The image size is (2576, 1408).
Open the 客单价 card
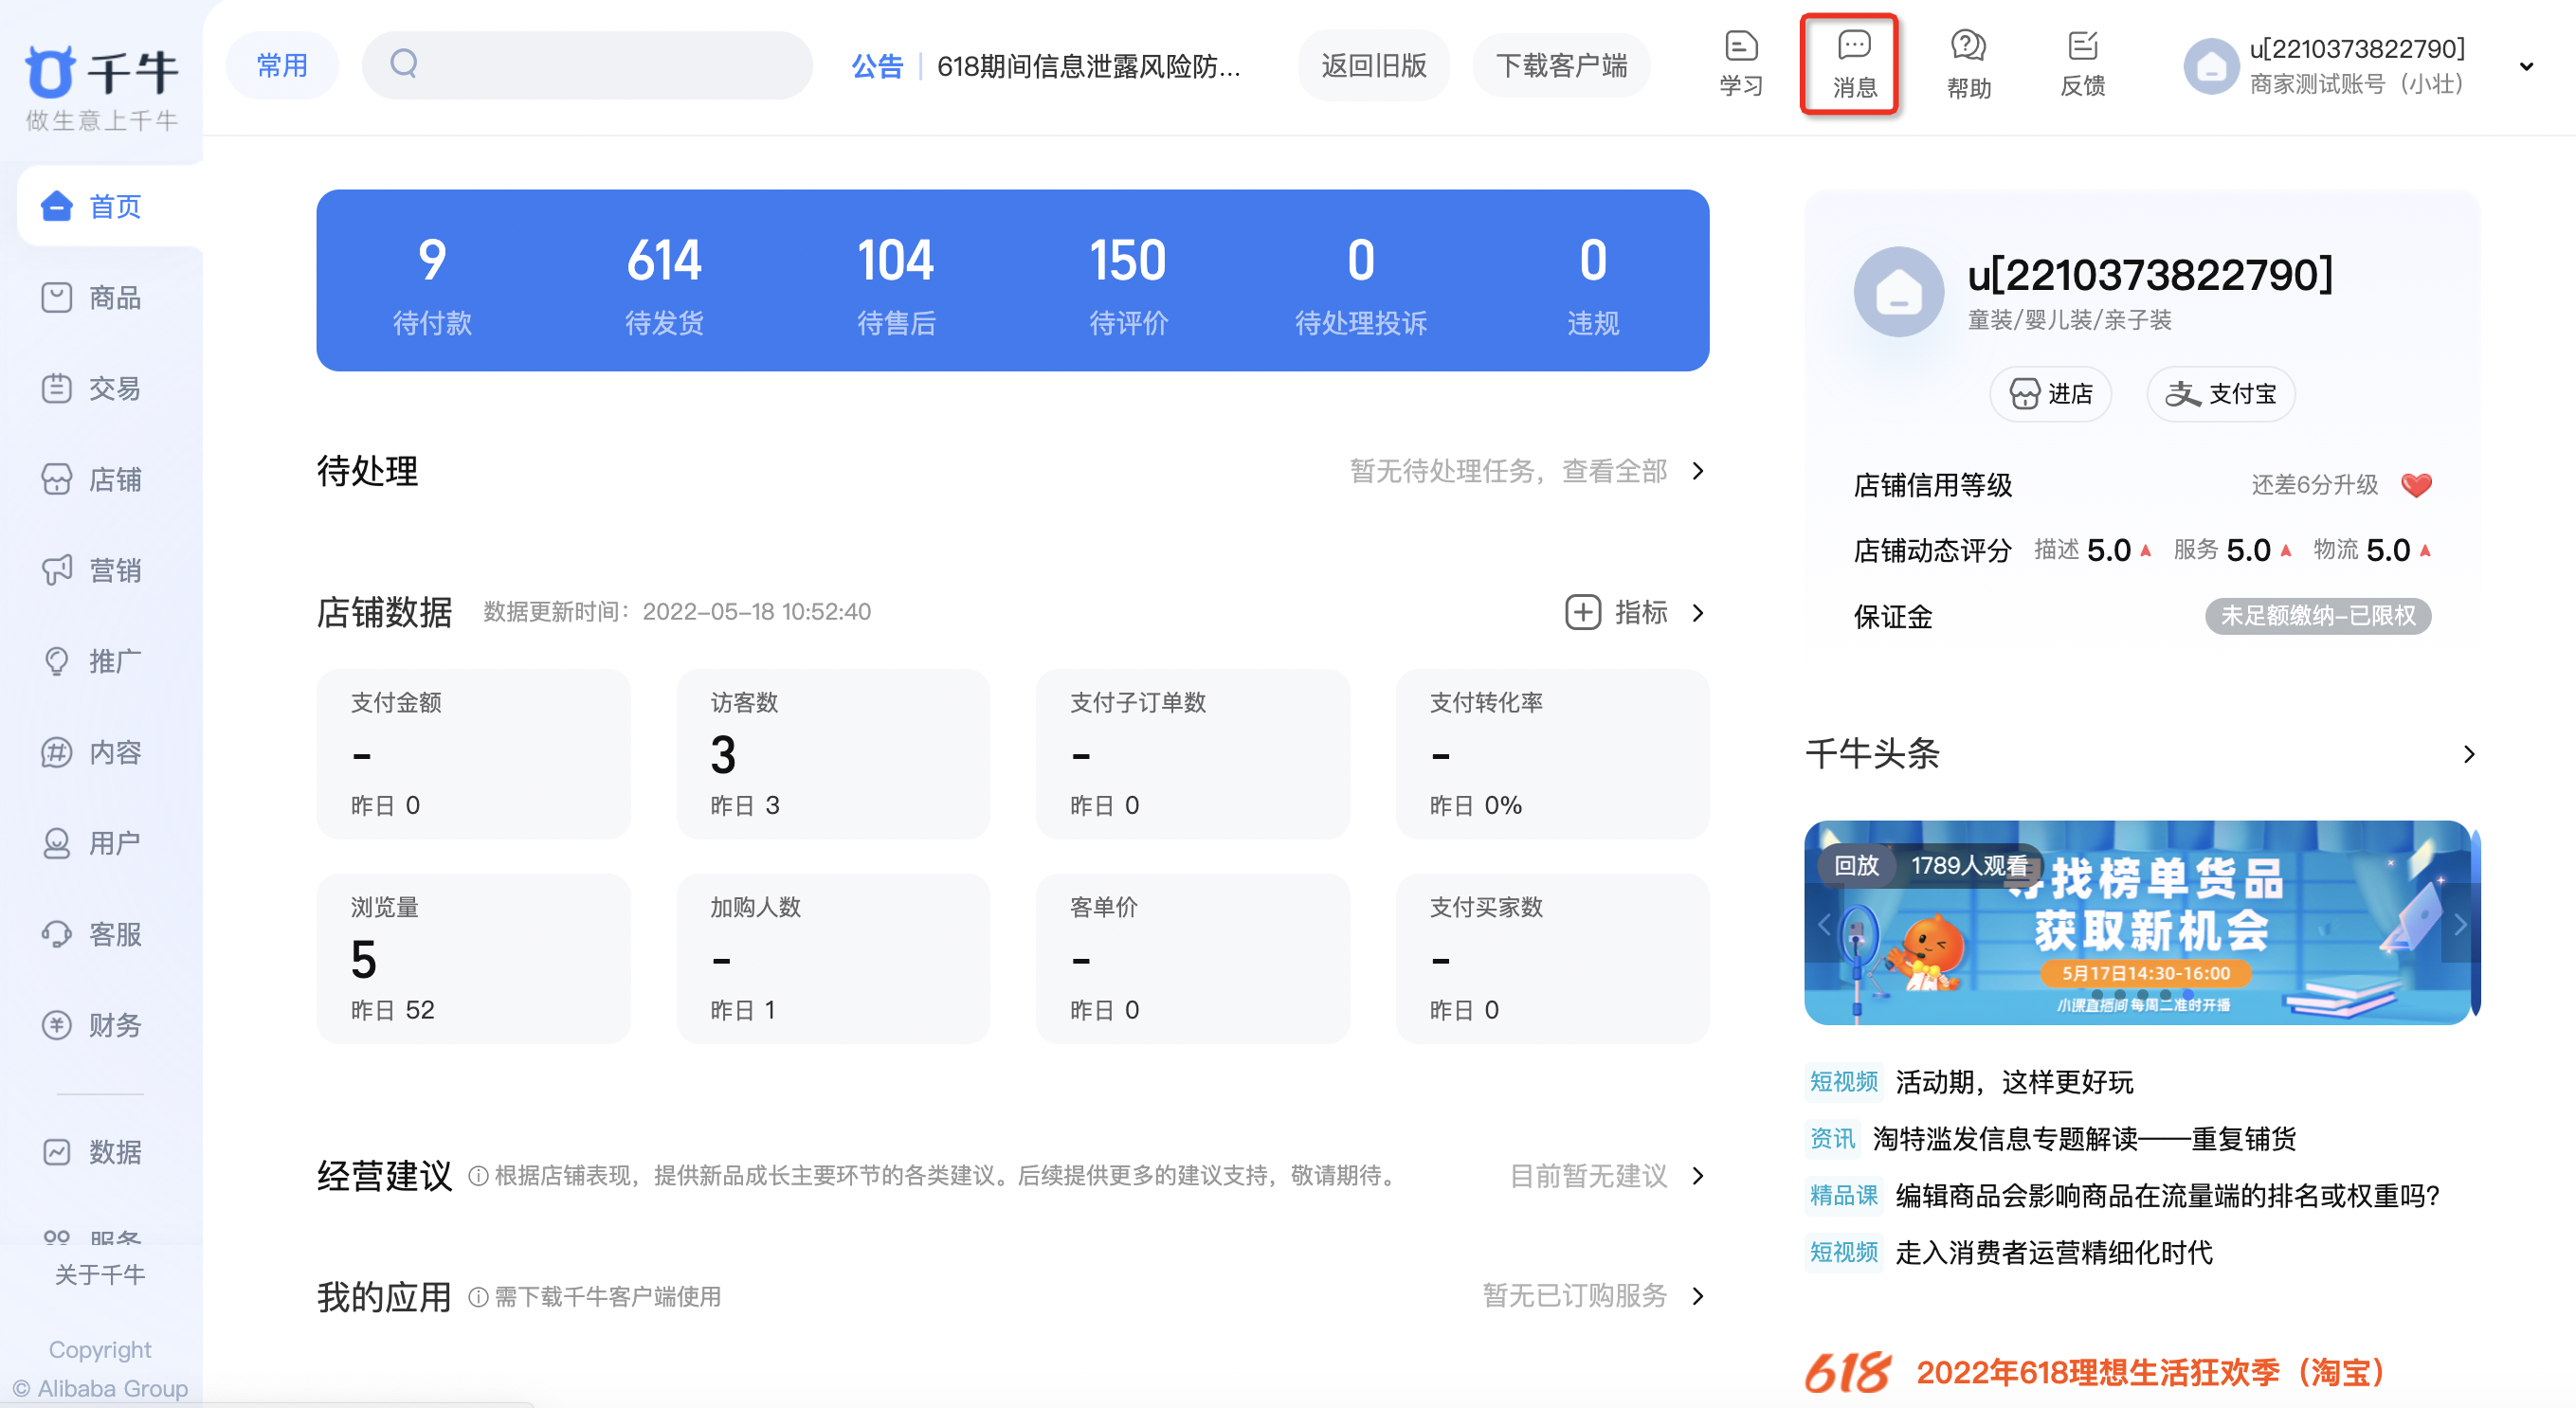point(1193,958)
